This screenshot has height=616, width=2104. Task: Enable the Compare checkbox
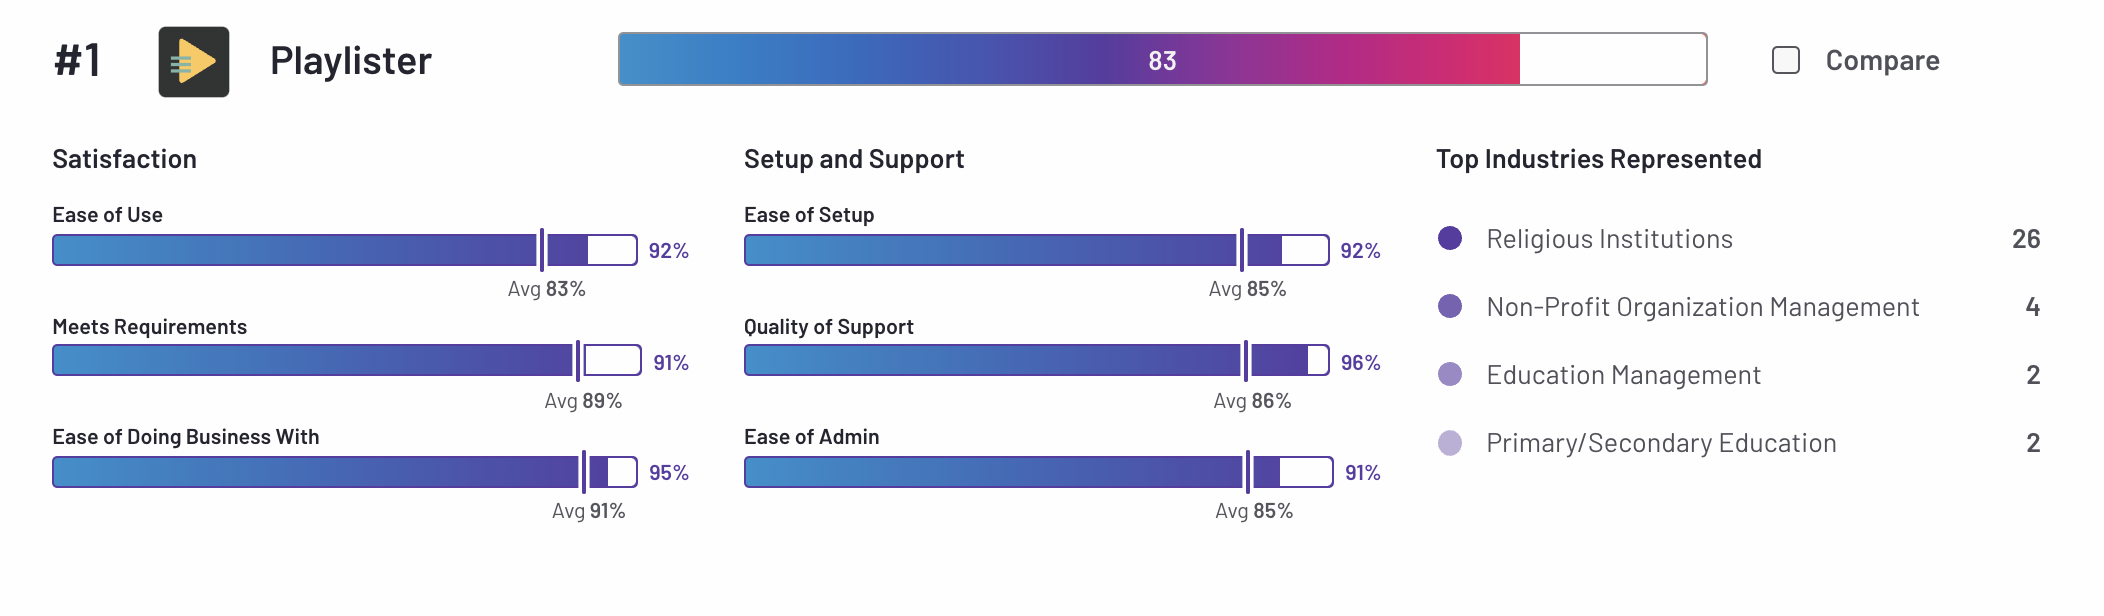coord(1786,60)
